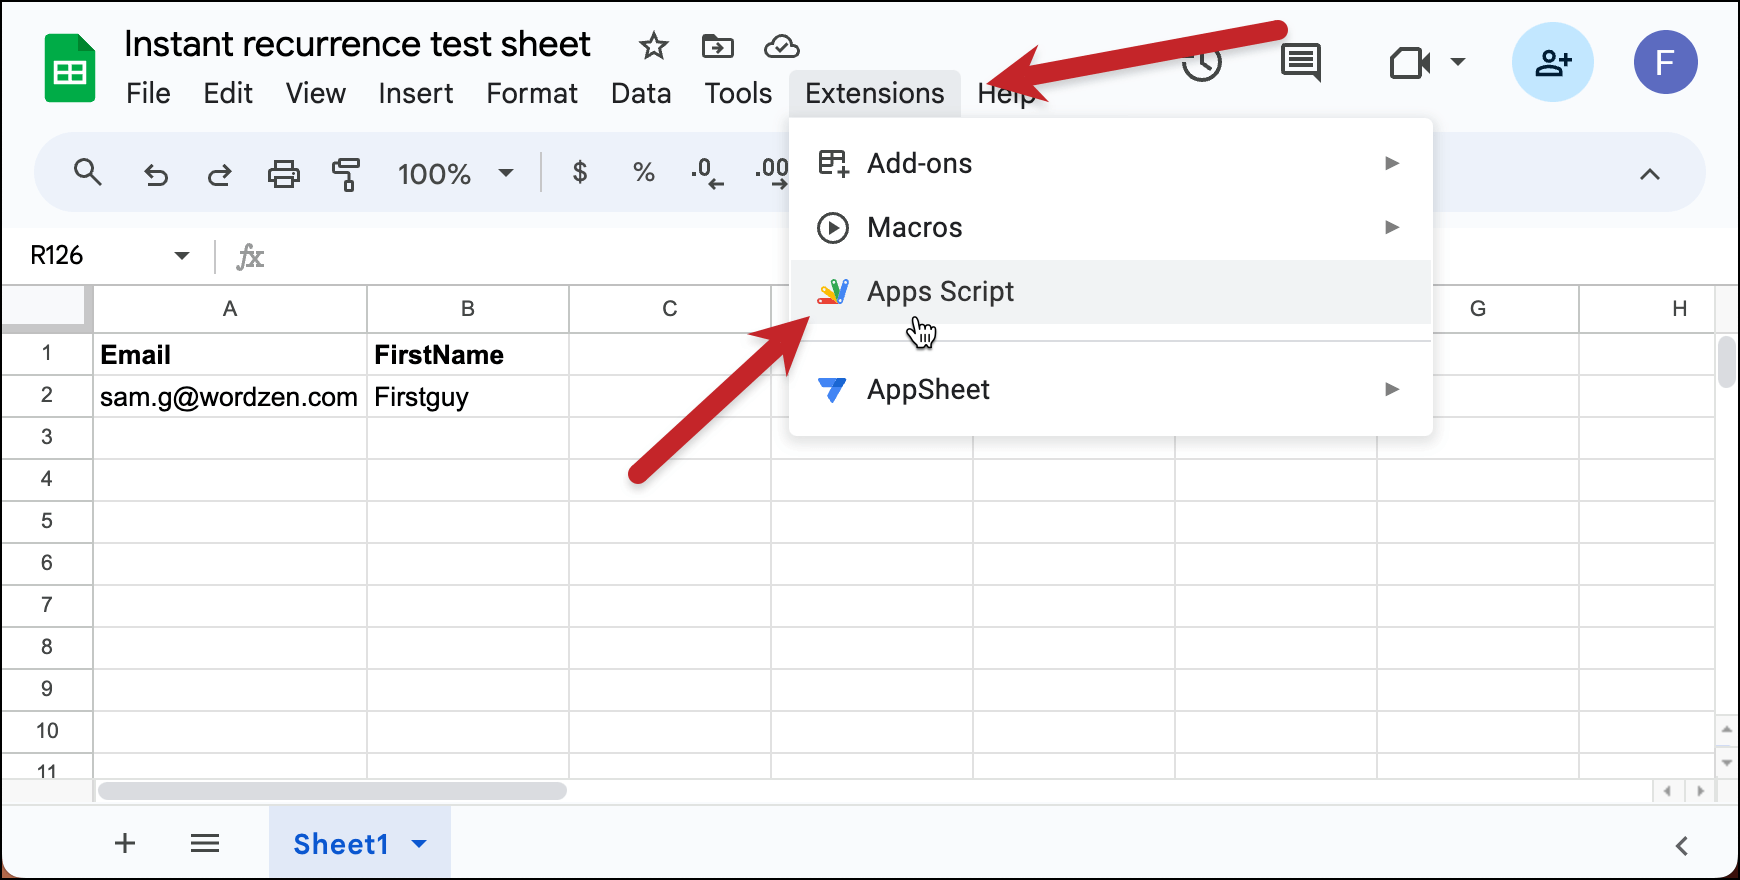The height and width of the screenshot is (880, 1740).
Task: Open version history clock icon
Action: [x=1202, y=64]
